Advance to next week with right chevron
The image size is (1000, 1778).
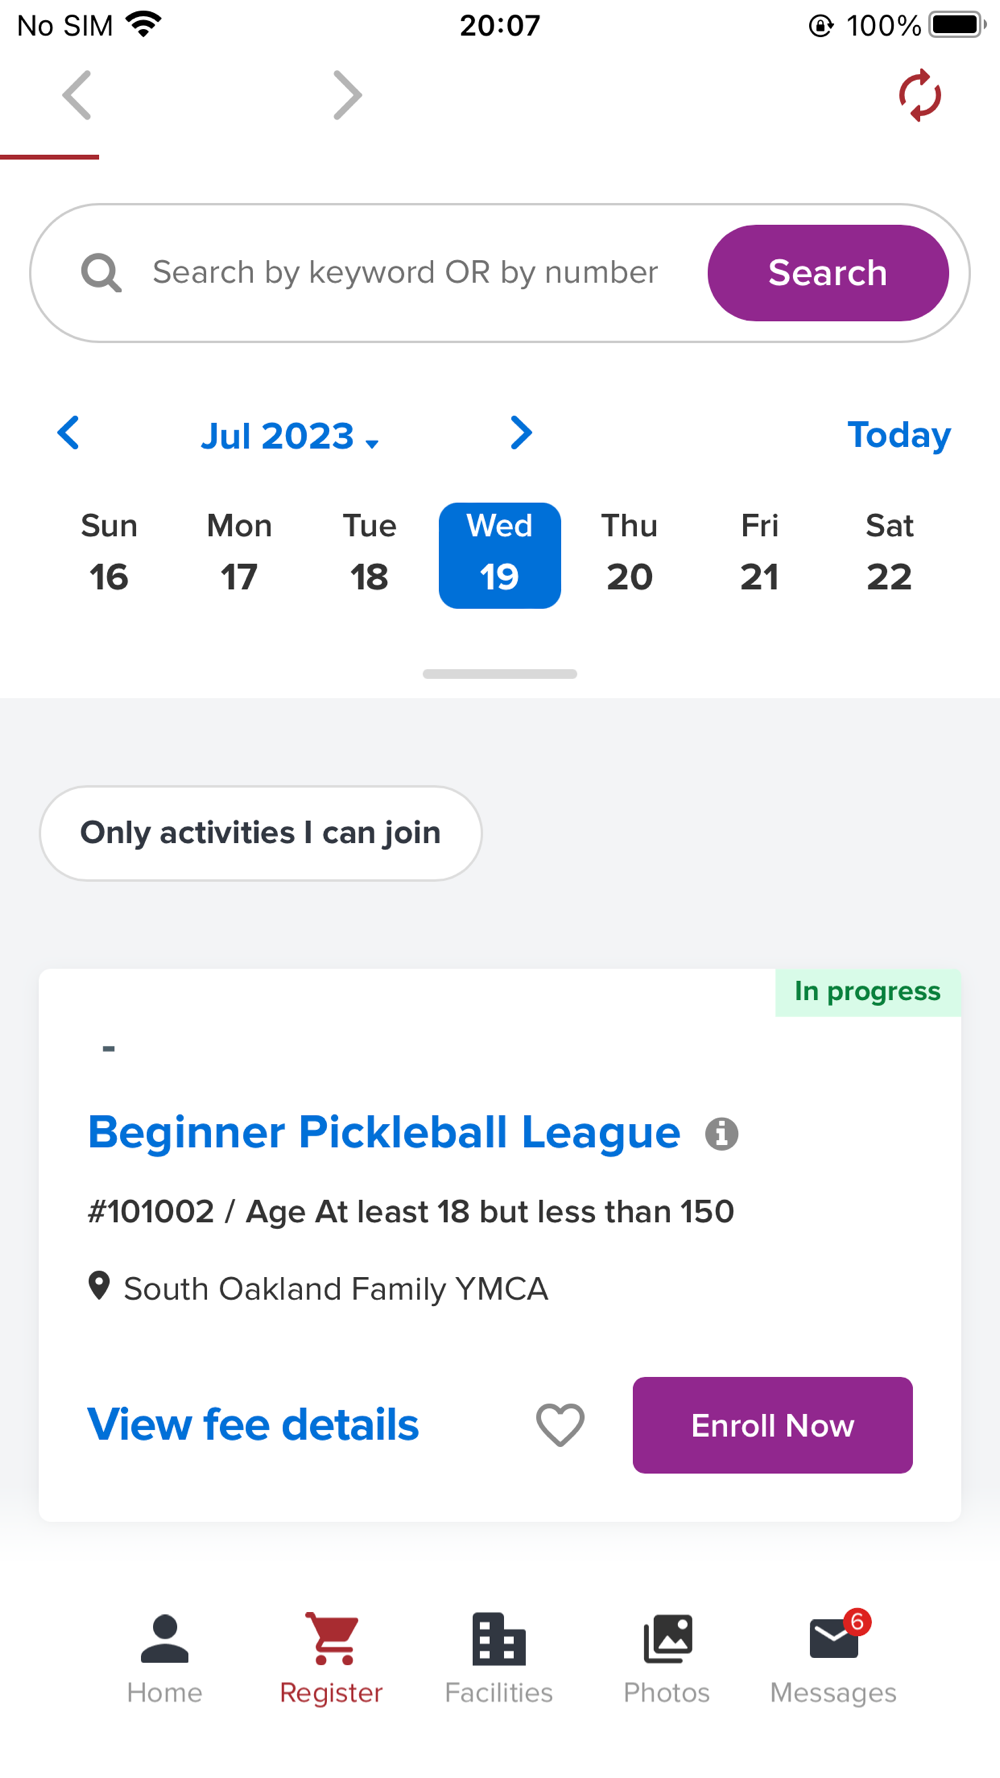521,433
